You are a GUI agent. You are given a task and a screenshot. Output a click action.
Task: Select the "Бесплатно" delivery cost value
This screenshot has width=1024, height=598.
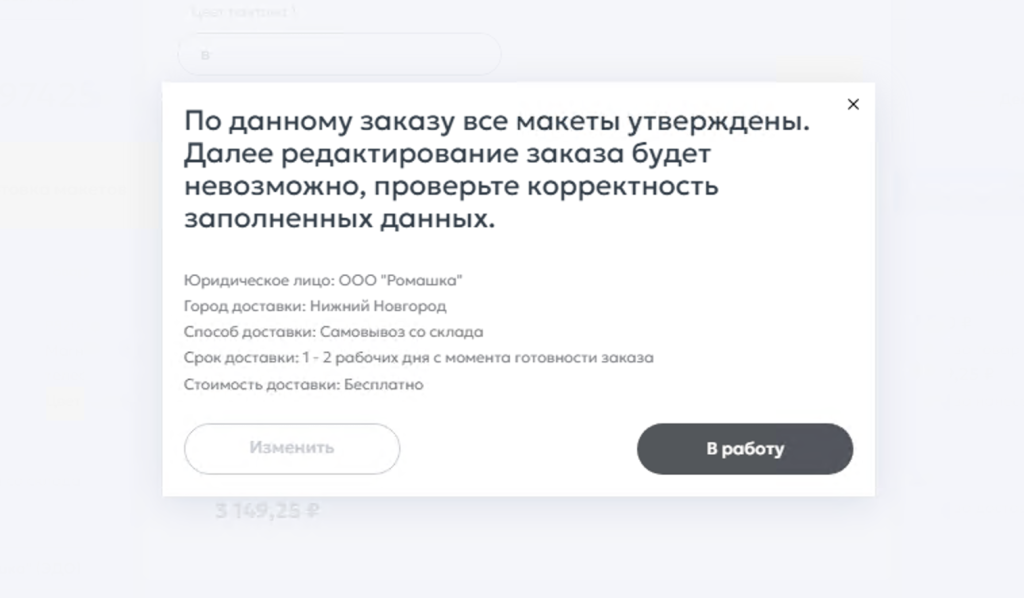tap(383, 384)
